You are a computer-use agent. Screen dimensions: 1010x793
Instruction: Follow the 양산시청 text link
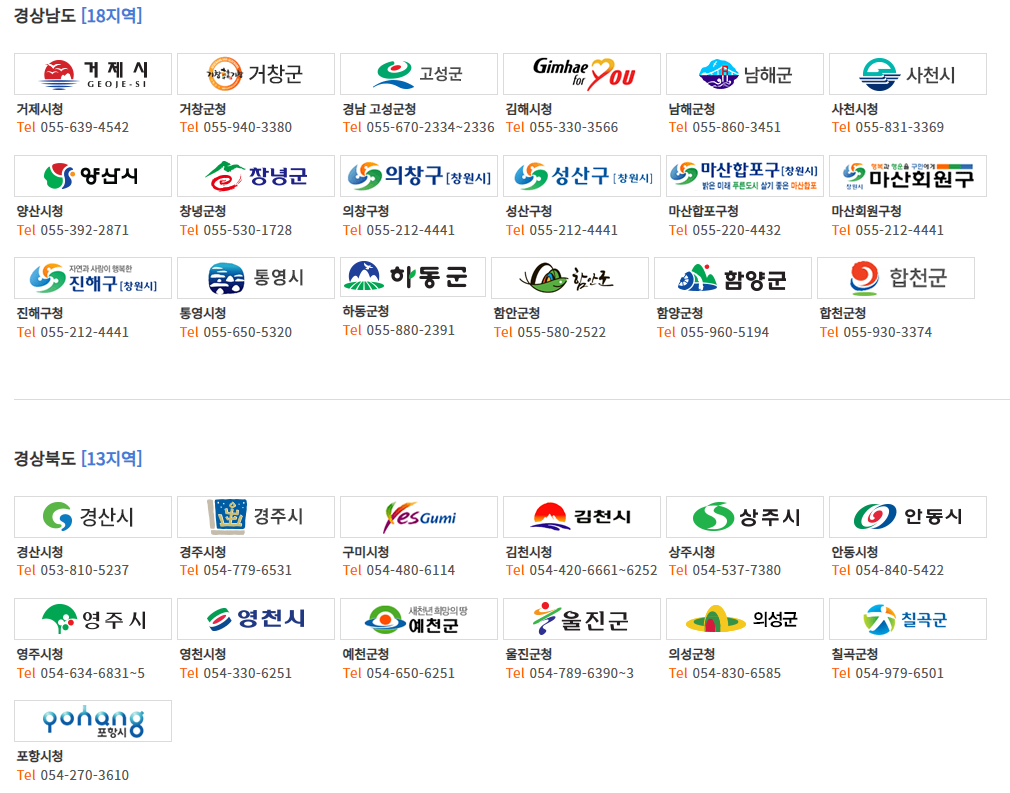40,211
